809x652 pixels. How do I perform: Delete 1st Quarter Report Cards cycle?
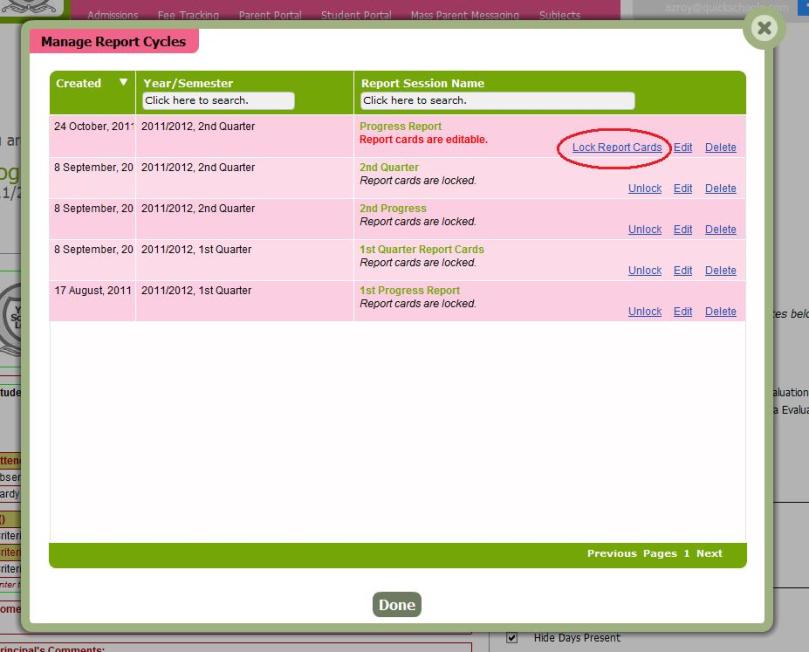[x=720, y=271]
